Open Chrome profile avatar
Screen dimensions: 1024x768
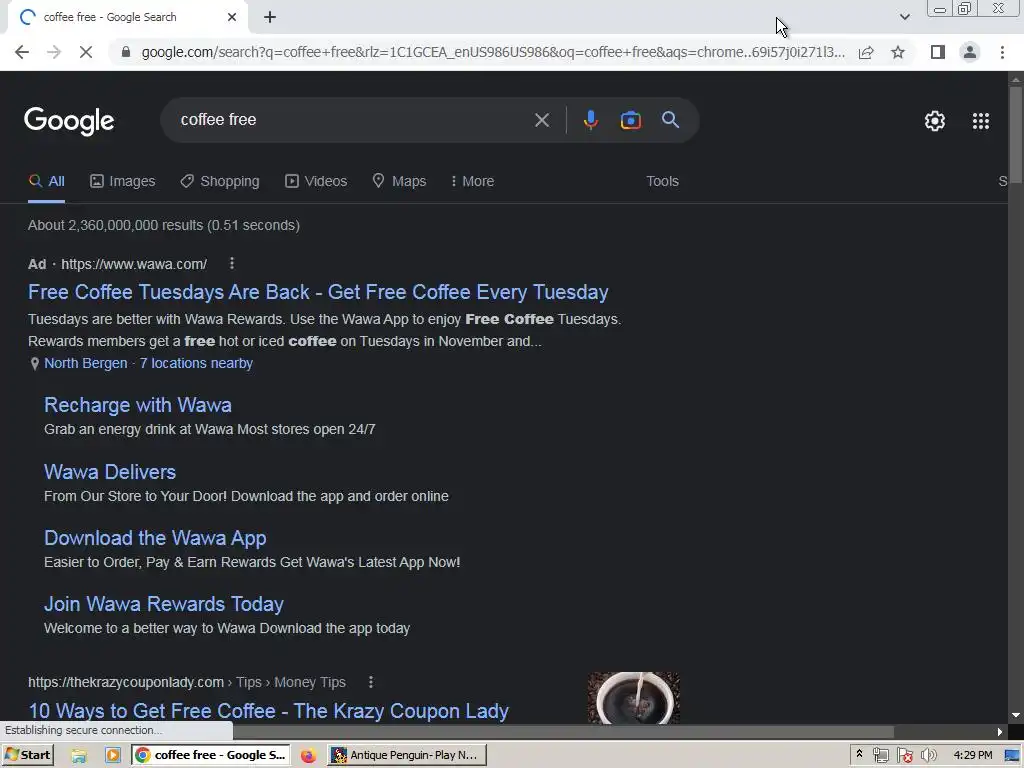pyautogui.click(x=970, y=52)
